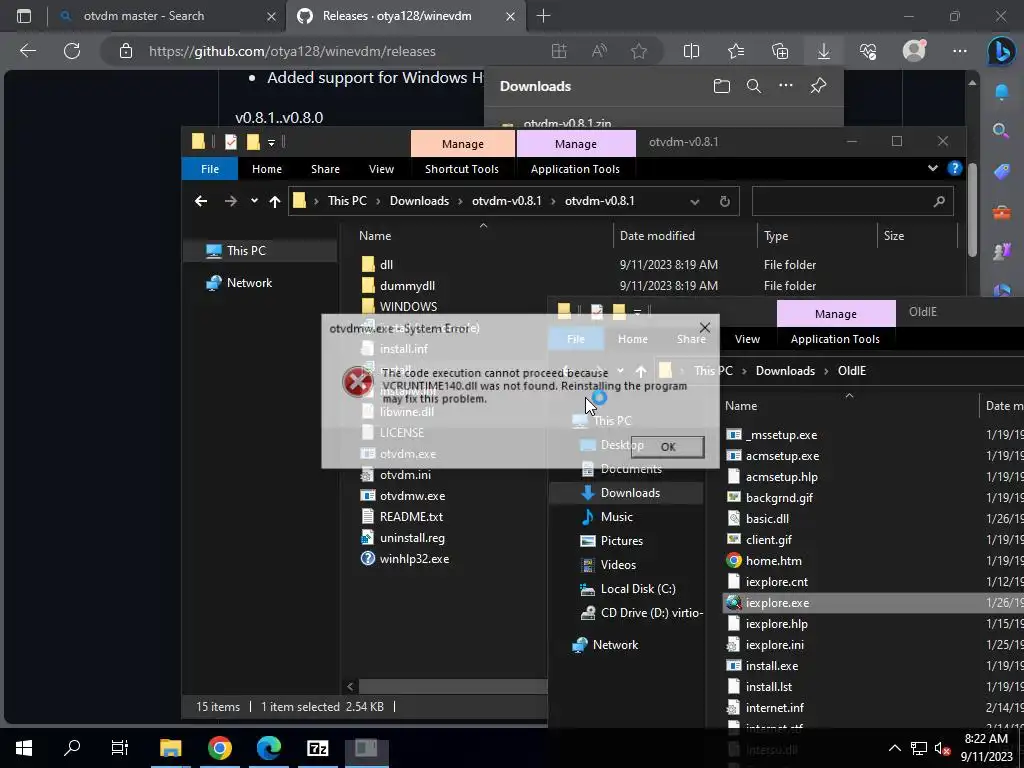Image resolution: width=1024 pixels, height=768 pixels.
Task: Open Edge split screen icon
Action: (x=691, y=51)
